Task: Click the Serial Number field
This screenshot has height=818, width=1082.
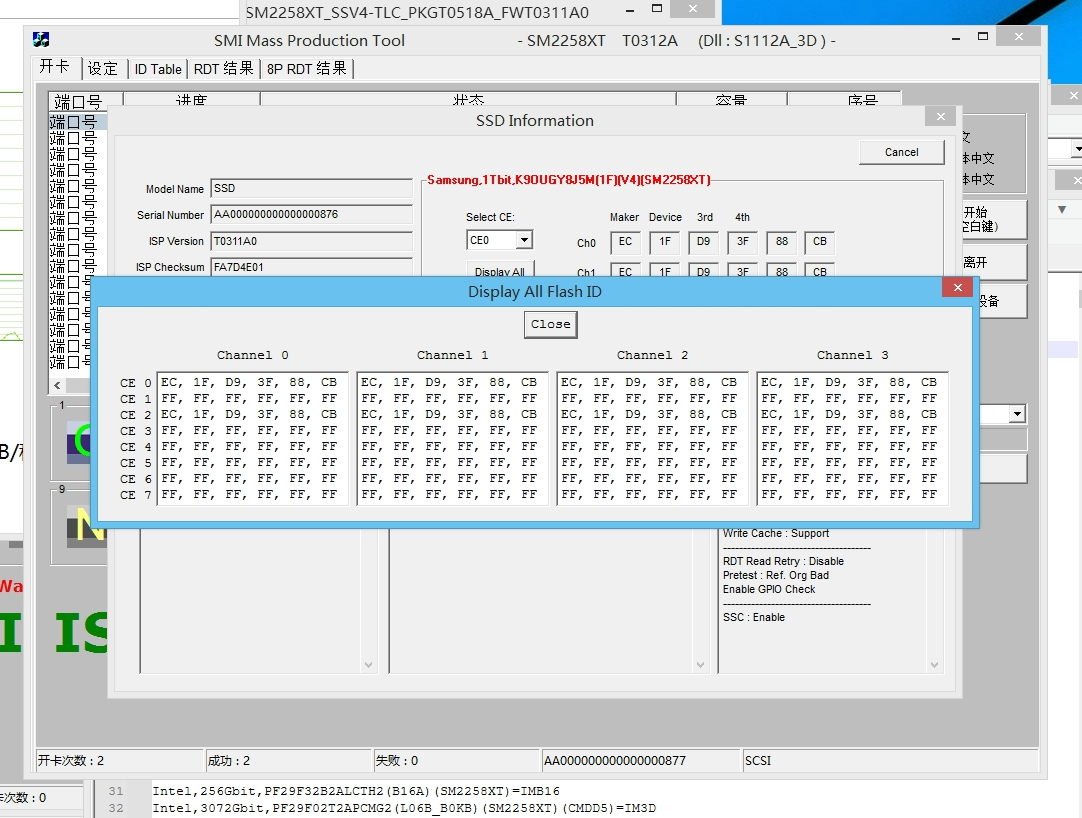Action: (310, 215)
